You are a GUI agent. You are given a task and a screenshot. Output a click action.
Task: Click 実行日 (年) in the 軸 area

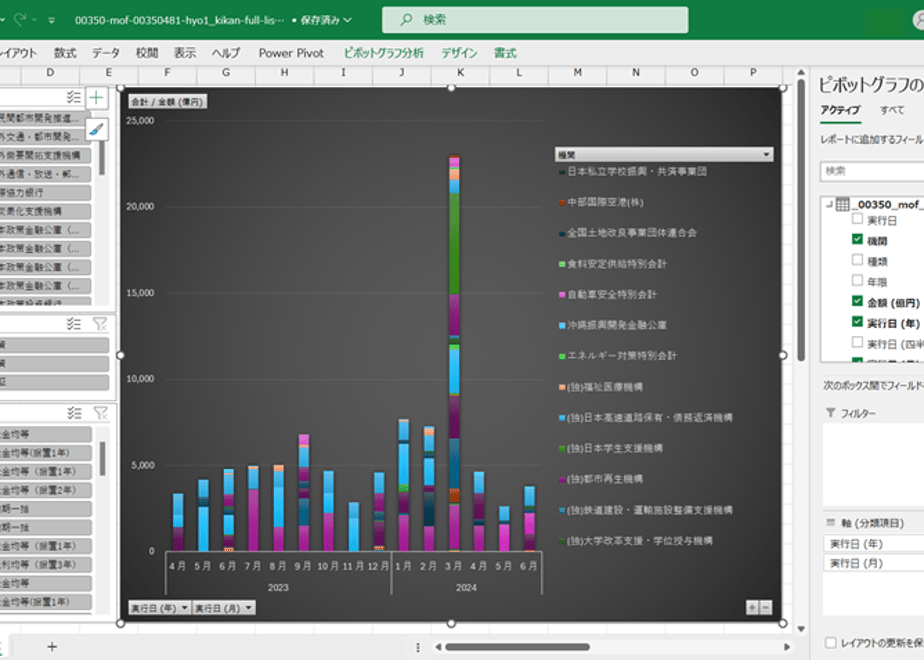(874, 543)
